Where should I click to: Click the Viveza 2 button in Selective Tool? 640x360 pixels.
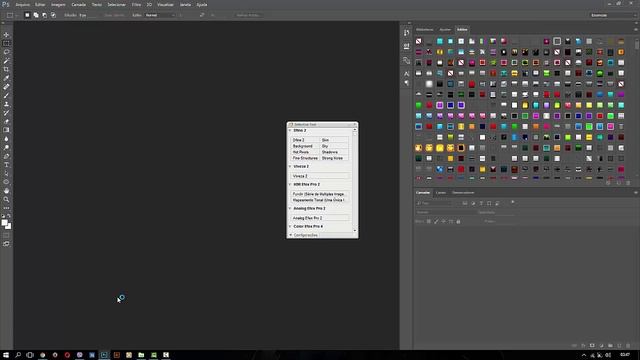click(x=320, y=176)
